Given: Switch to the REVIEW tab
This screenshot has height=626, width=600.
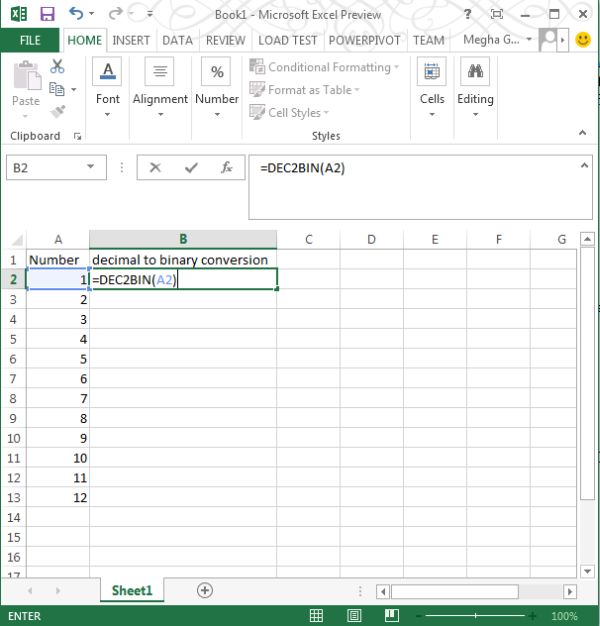Looking at the screenshot, I should coord(226,40).
